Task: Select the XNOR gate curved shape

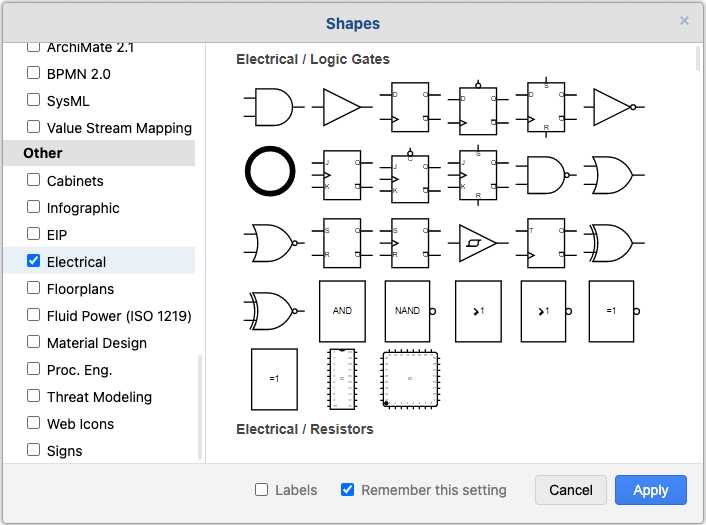Action: pyautogui.click(x=274, y=311)
